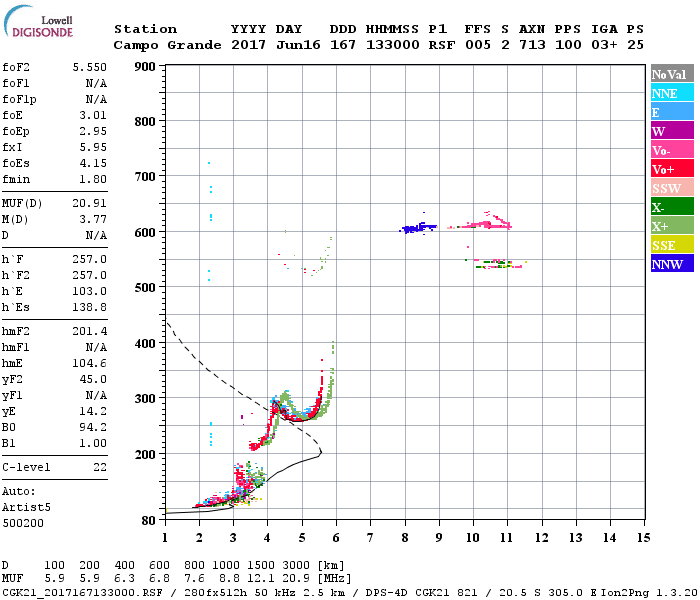Click the 200 km height axis label
700x600 pixels.
point(145,454)
